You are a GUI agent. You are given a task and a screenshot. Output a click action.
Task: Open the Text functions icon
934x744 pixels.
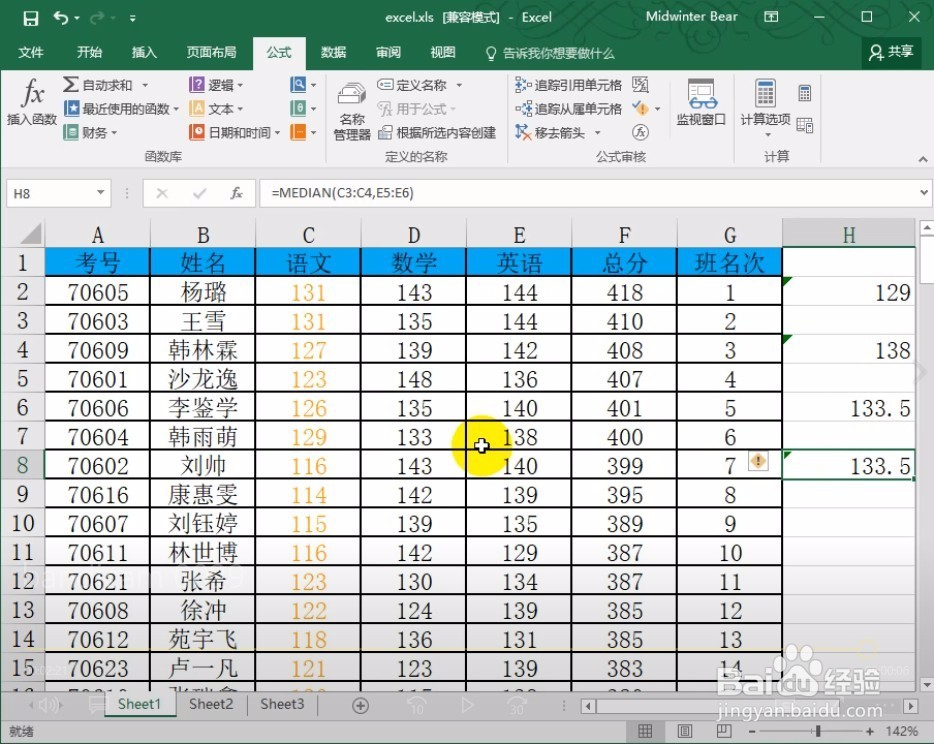tap(197, 108)
